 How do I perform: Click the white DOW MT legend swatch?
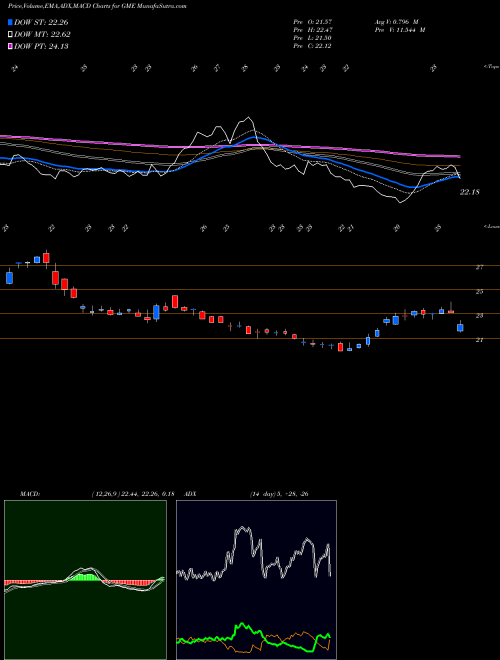10,35
